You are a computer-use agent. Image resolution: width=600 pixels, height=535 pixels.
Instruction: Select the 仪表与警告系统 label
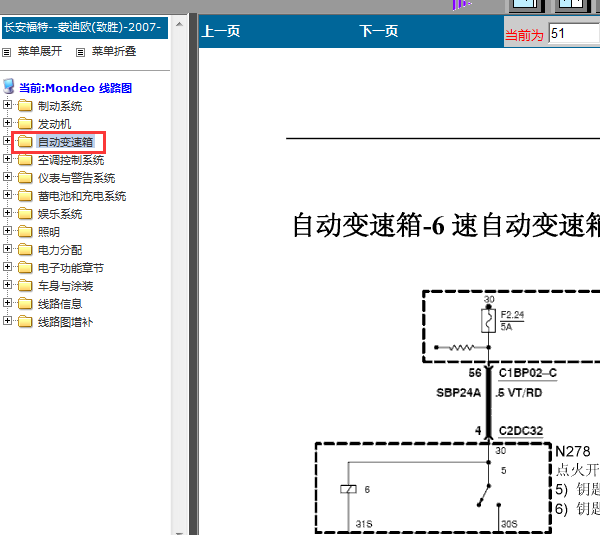click(77, 178)
